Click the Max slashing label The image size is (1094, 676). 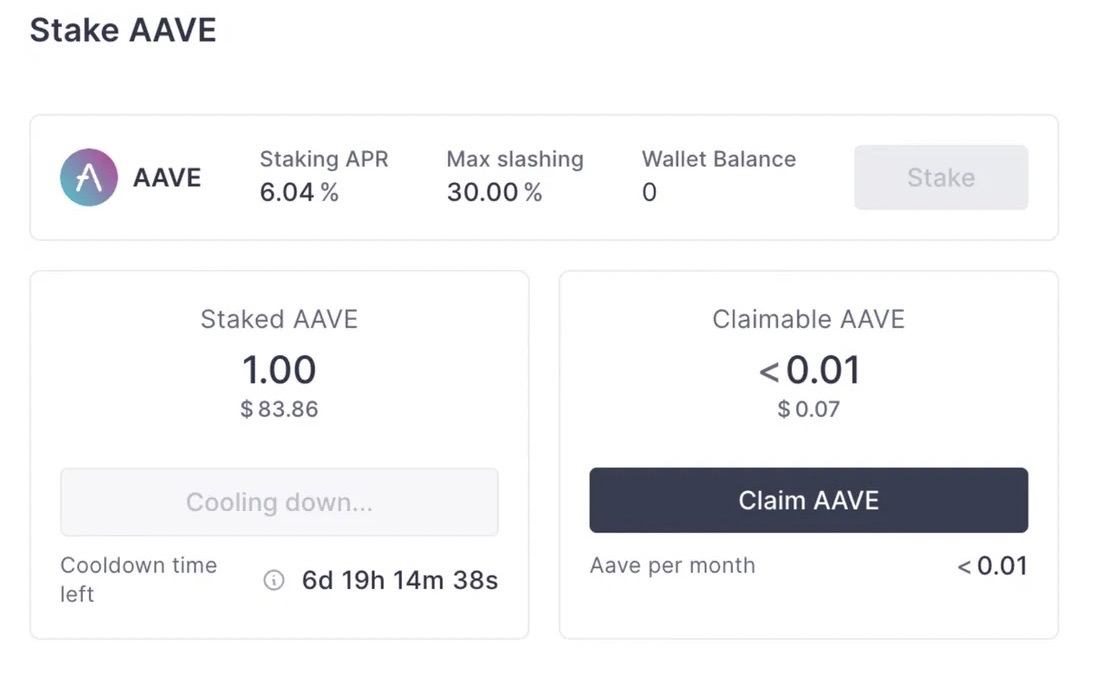(x=515, y=159)
